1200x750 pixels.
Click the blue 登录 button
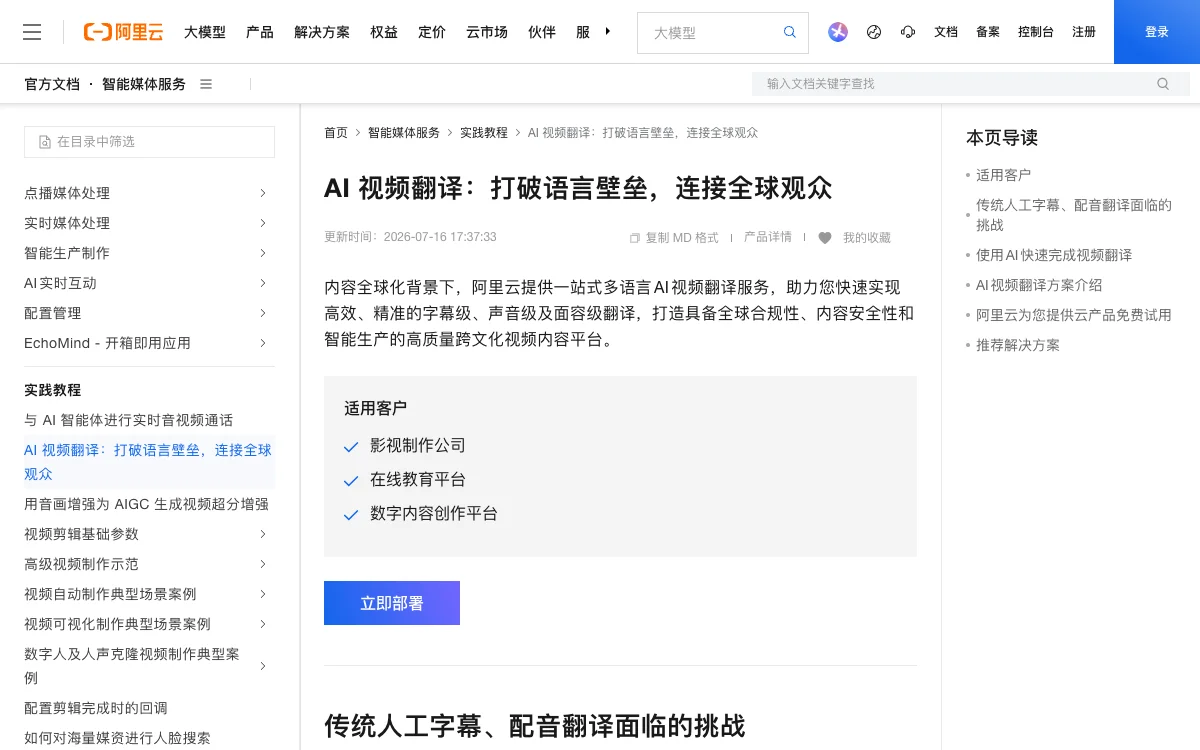coord(1157,32)
